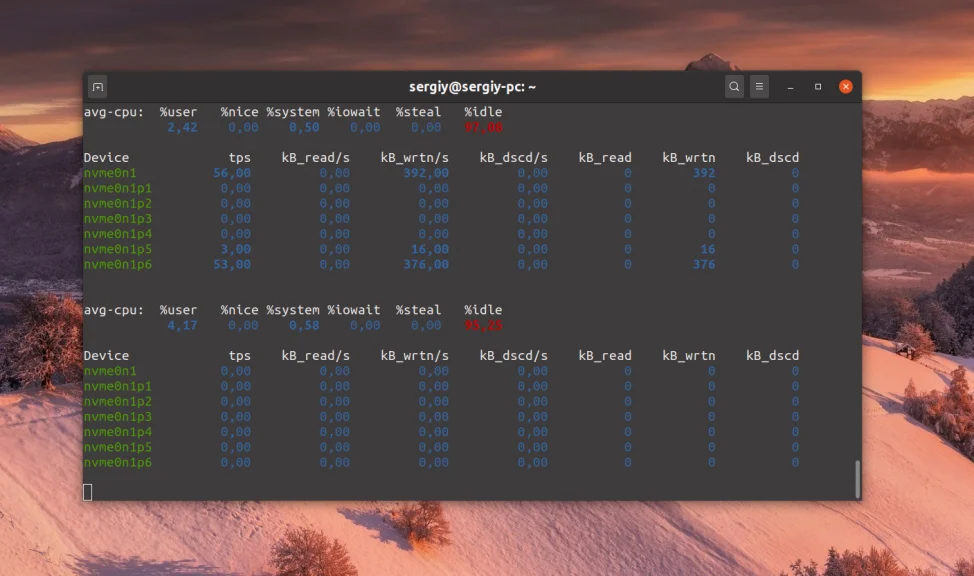The height and width of the screenshot is (576, 974).
Task: Click the second %steal header
Action: tap(418, 309)
